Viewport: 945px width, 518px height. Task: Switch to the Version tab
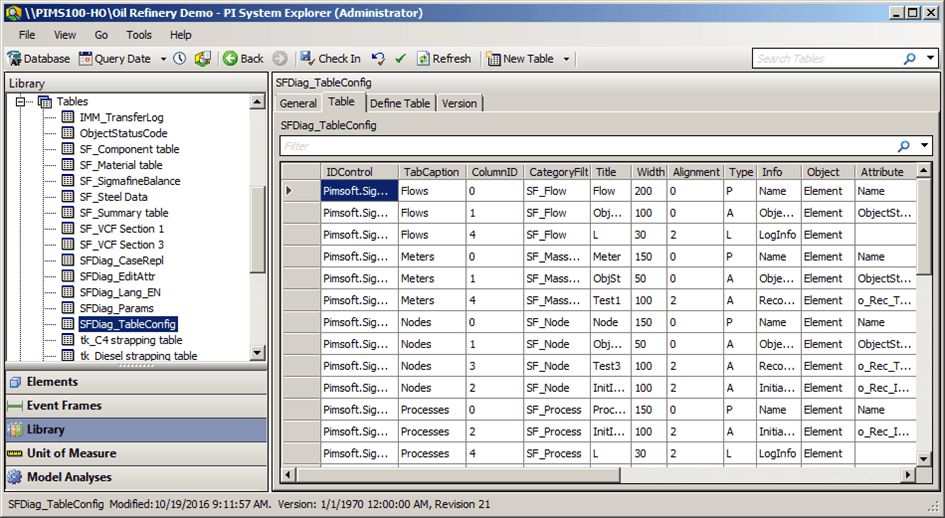click(459, 103)
